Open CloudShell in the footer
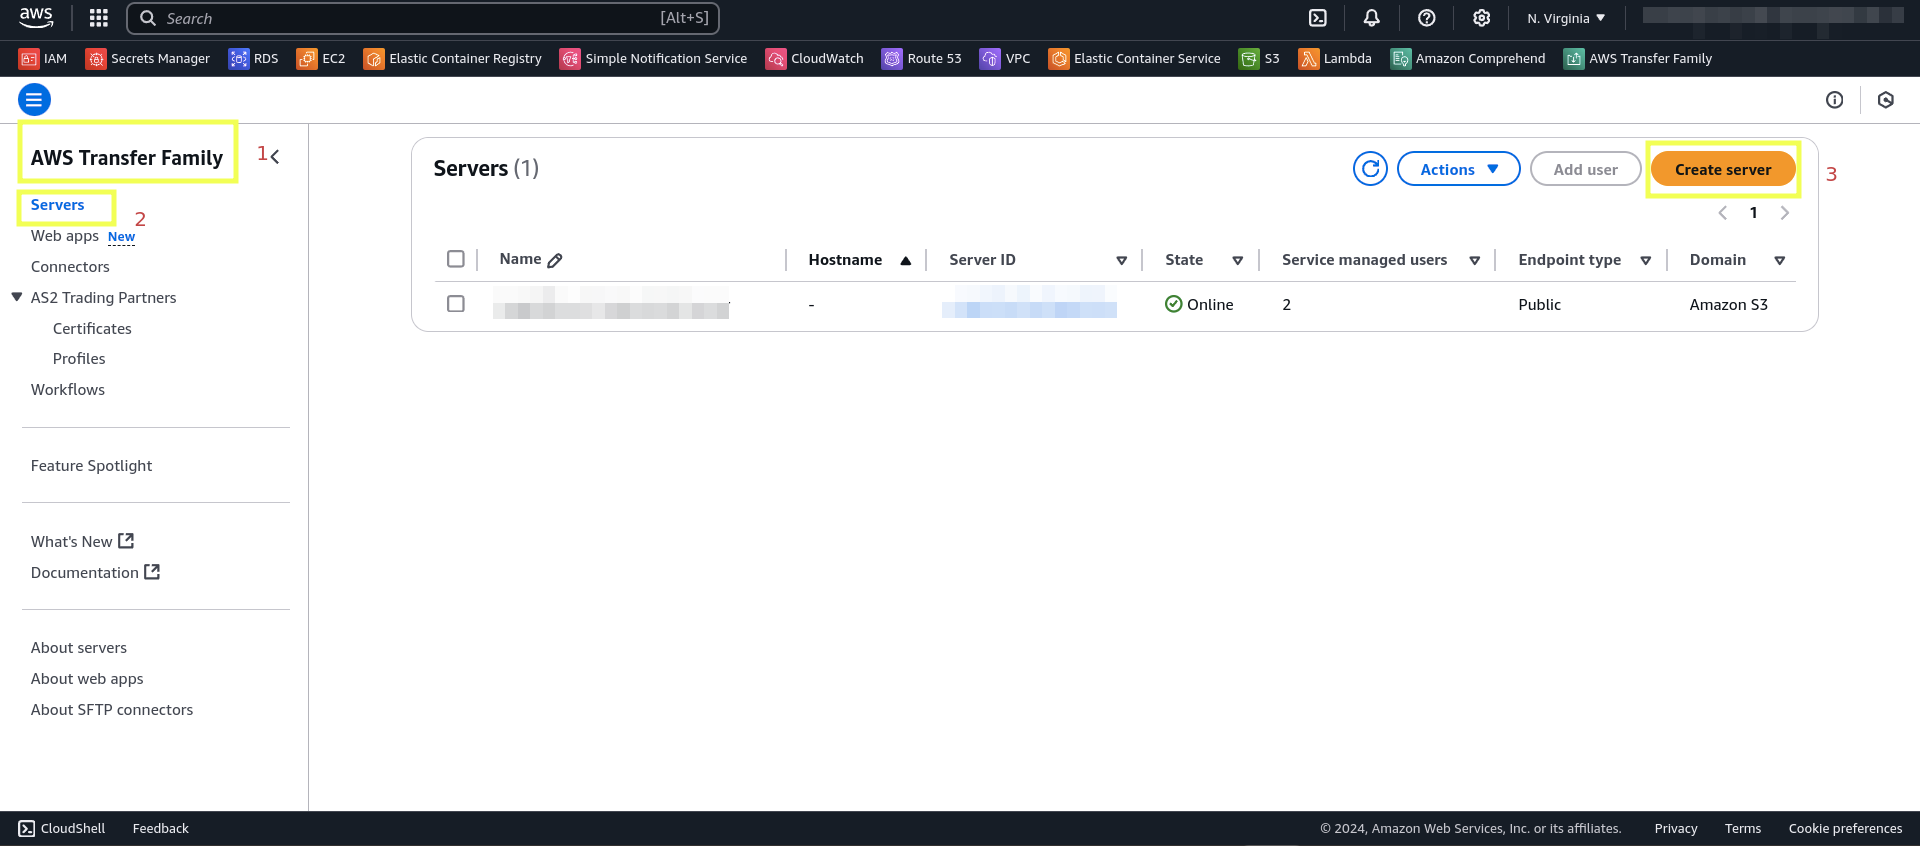 coord(62,828)
